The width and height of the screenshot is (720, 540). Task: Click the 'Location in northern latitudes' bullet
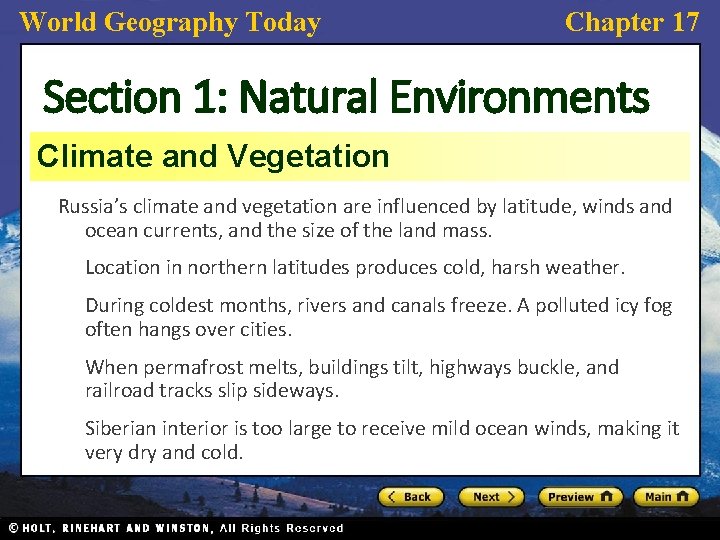point(355,267)
